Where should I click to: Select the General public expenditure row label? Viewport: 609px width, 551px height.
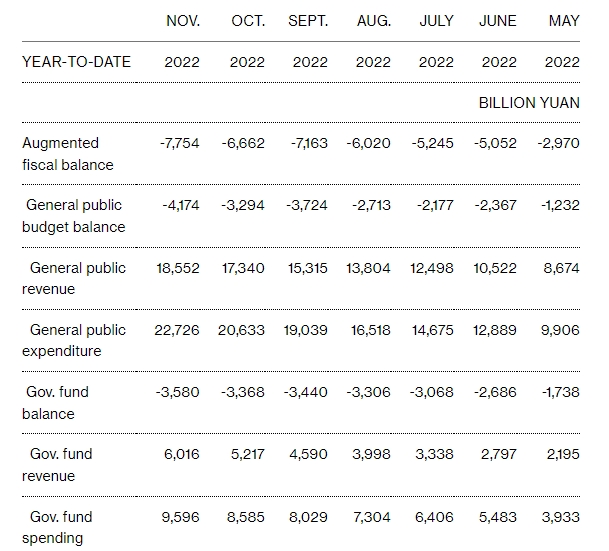coord(78,340)
